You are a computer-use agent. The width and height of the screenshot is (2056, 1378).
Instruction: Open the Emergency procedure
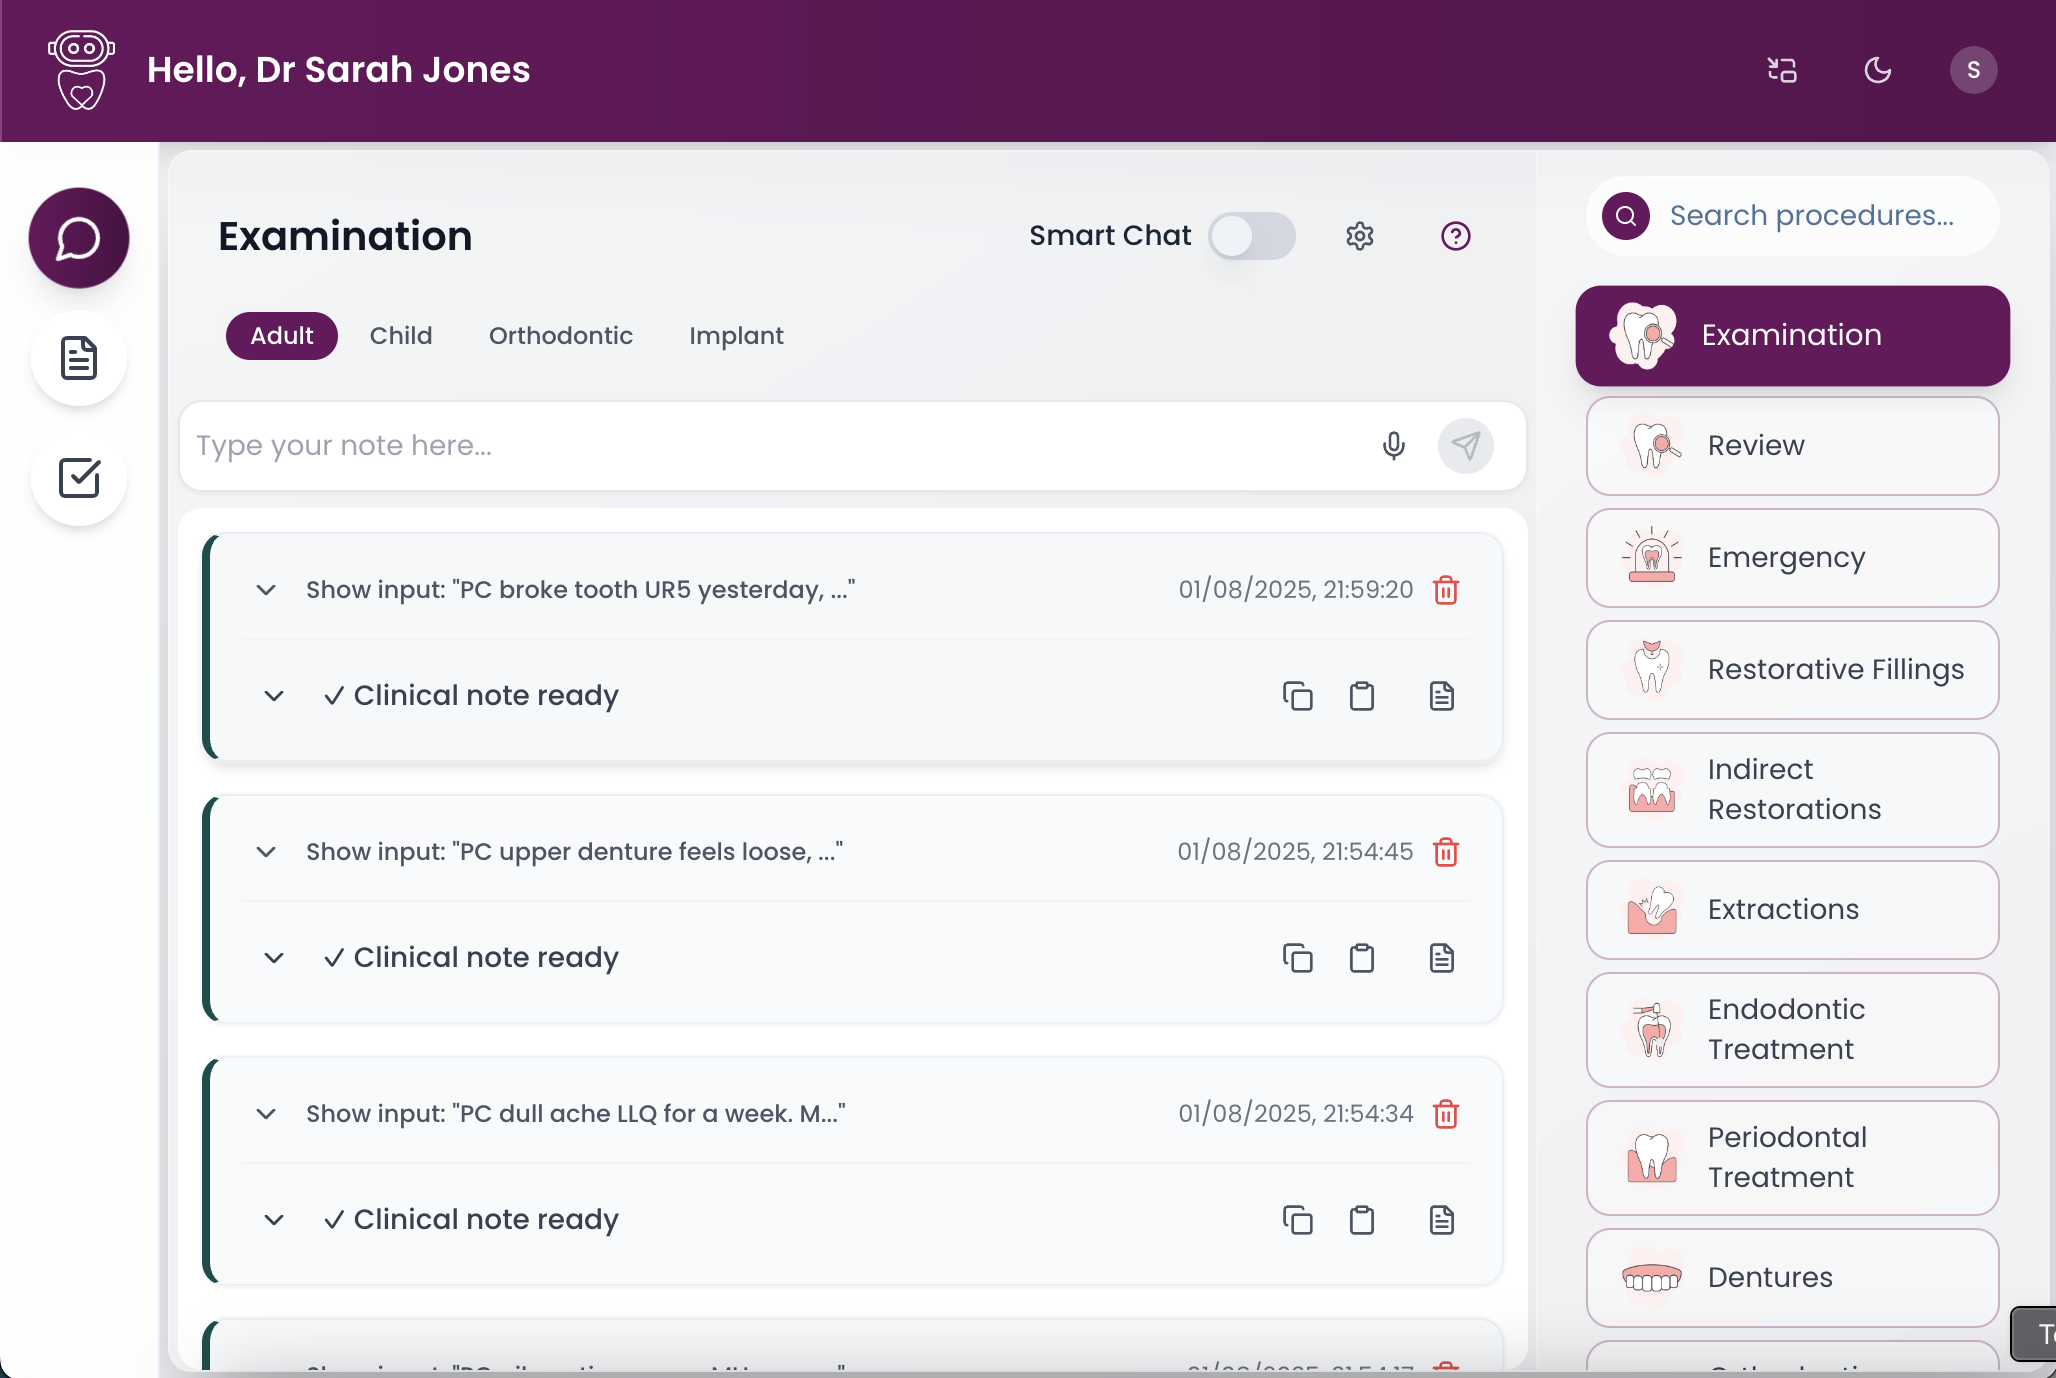pos(1791,558)
